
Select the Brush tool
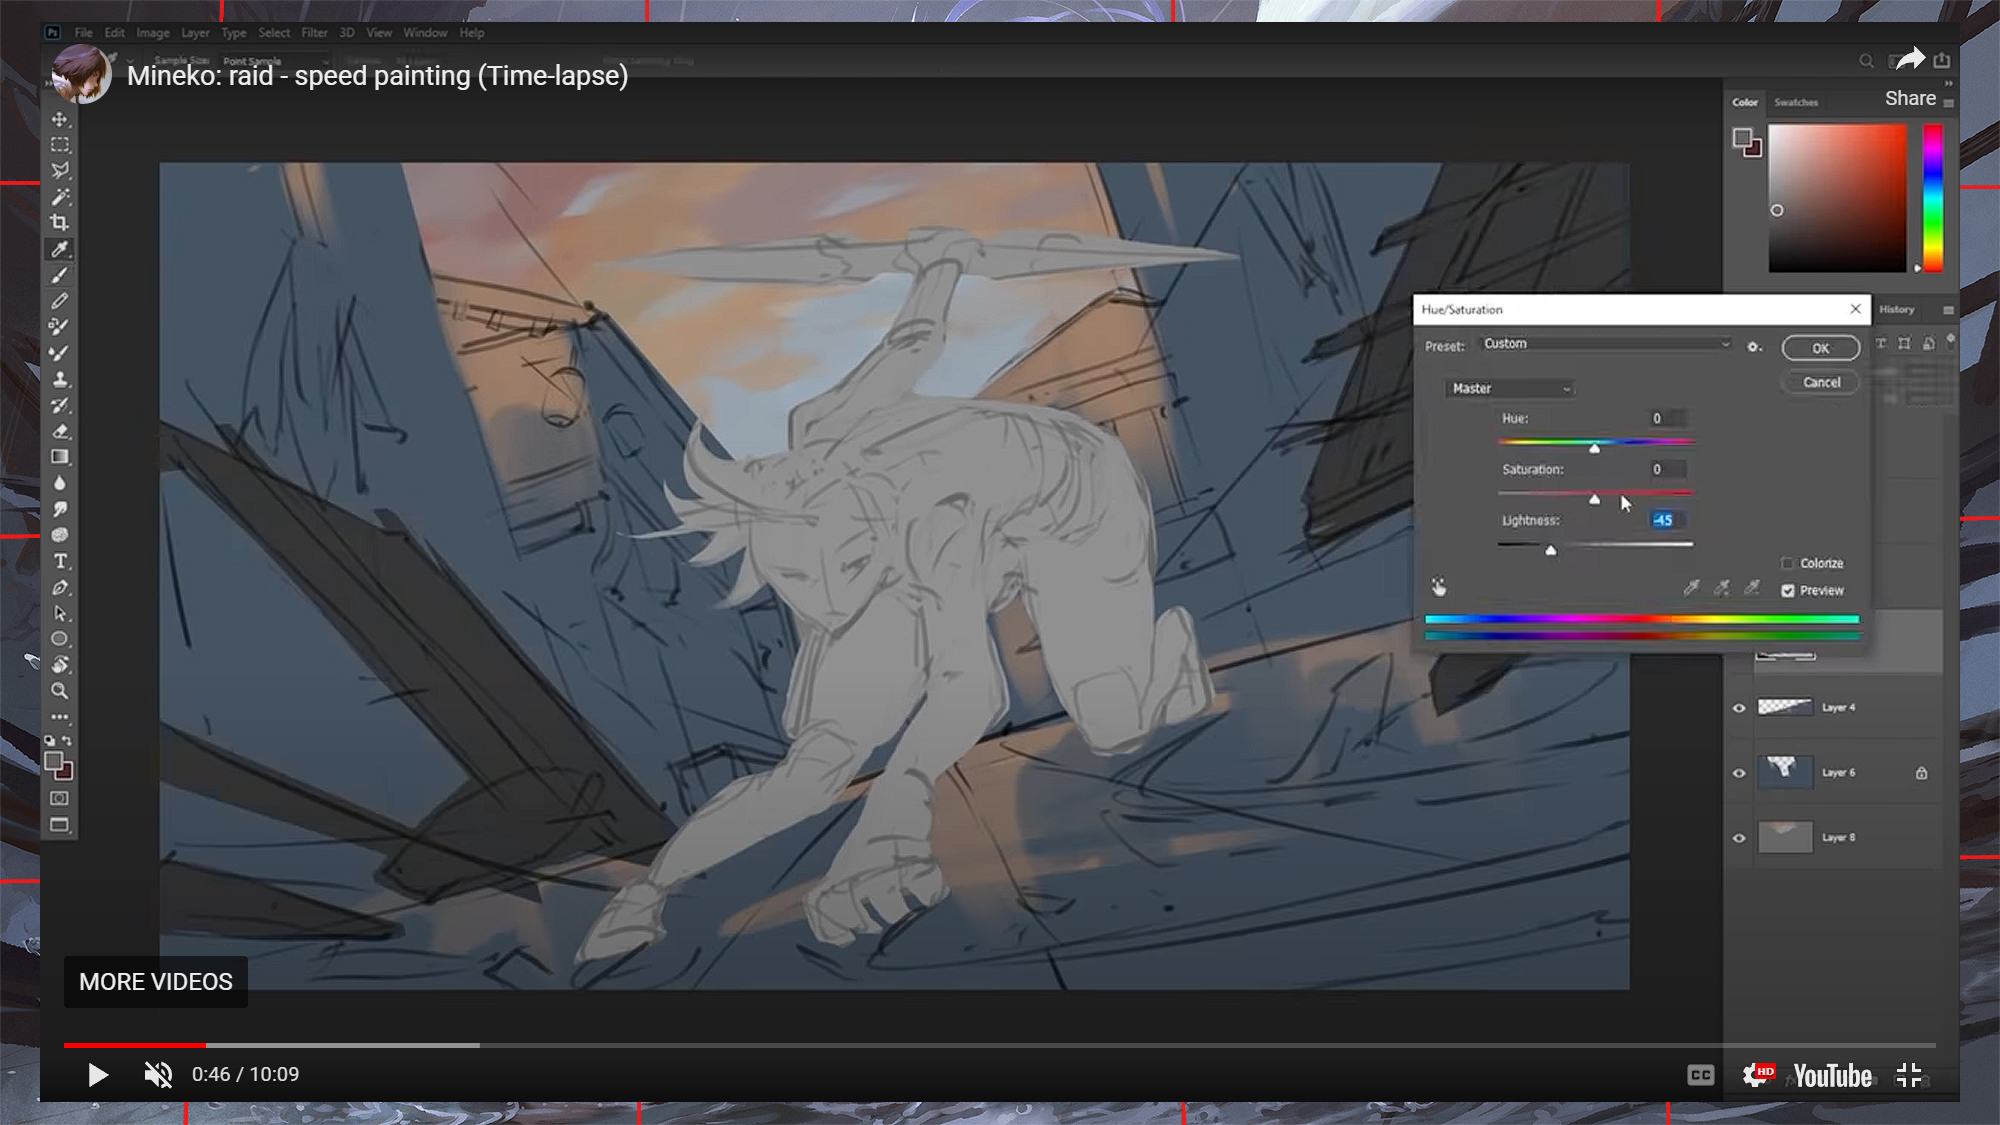click(x=60, y=275)
